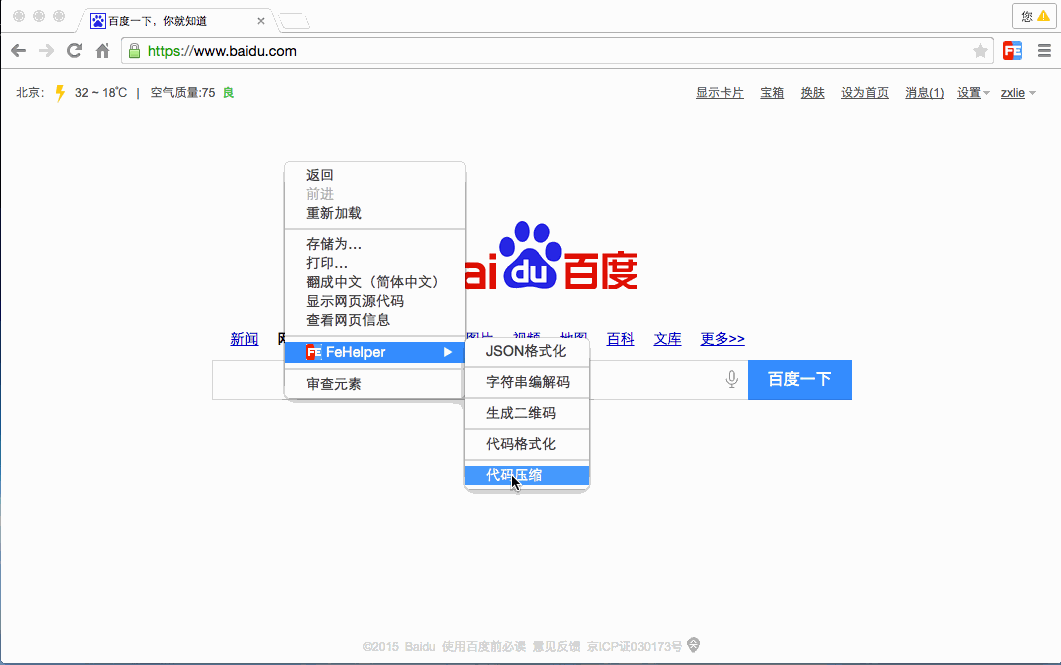The height and width of the screenshot is (665, 1061).
Task: Choose 代码格式化 in FeHelper submenu
Action: (526, 444)
